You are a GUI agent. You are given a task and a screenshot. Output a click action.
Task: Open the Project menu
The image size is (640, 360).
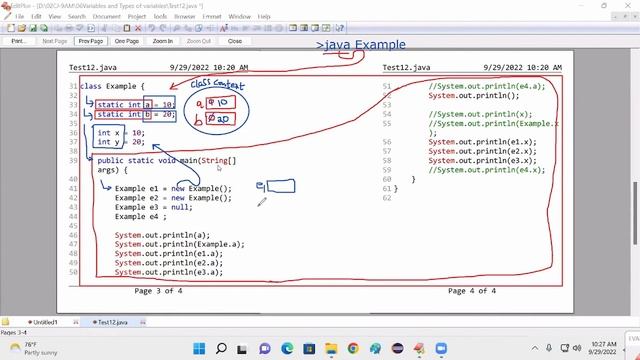pyautogui.click(x=137, y=17)
